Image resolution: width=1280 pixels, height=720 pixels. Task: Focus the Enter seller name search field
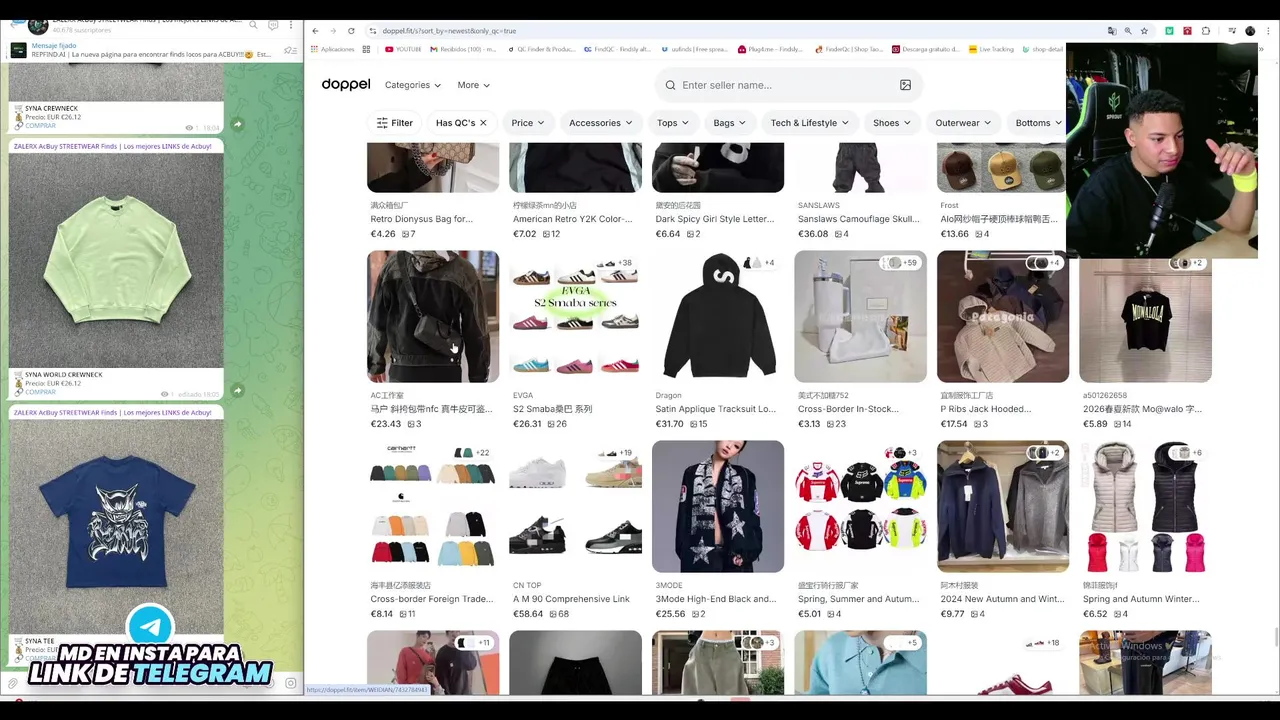coord(788,85)
